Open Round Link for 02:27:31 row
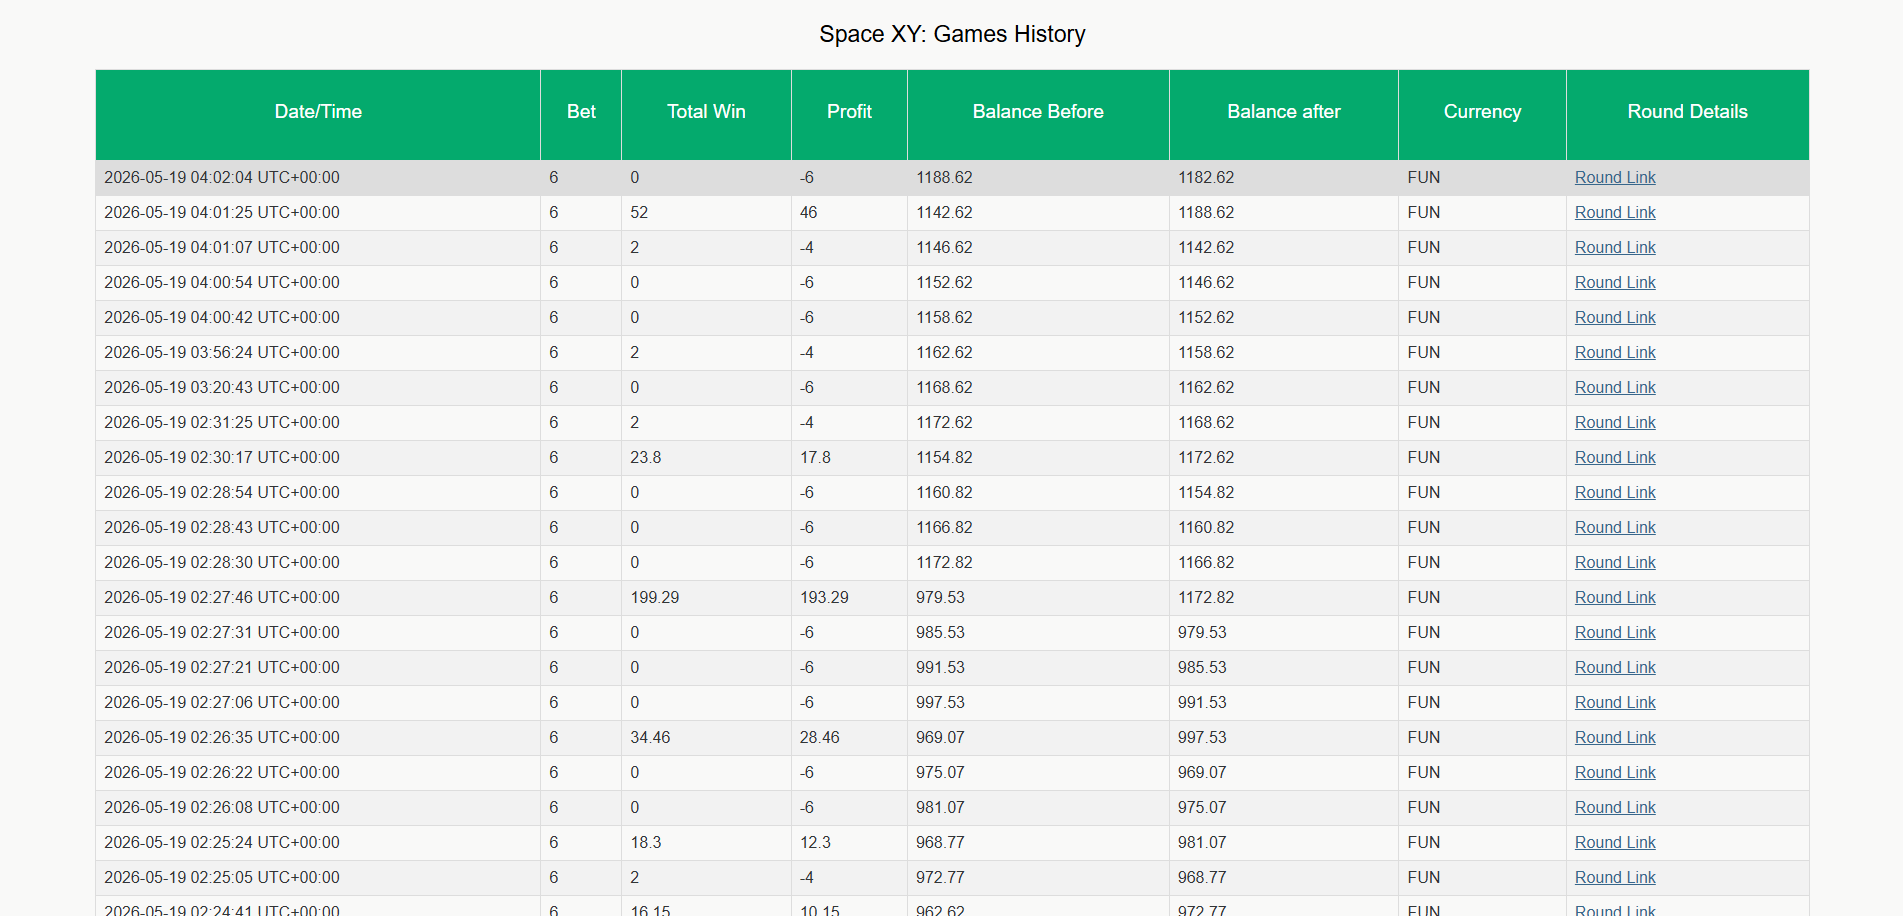 coord(1615,632)
